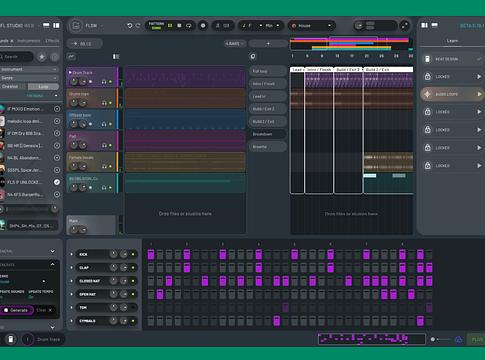Toggle the loop mode icon in transport
This screenshot has height=360, width=485.
[189, 26]
